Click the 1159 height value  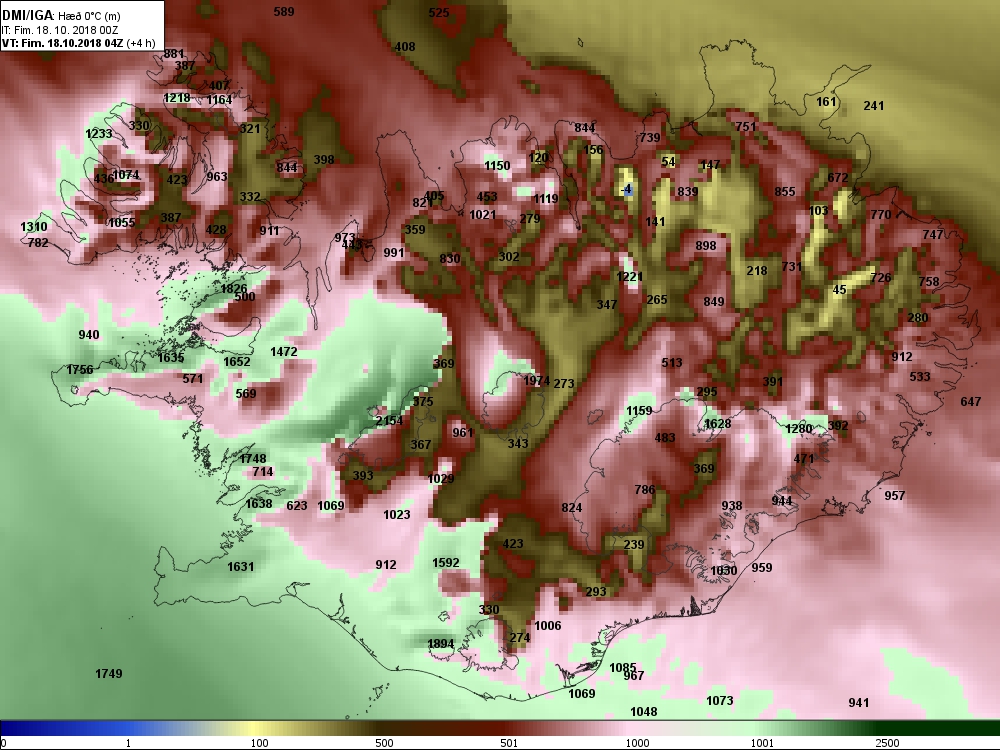[x=639, y=410]
